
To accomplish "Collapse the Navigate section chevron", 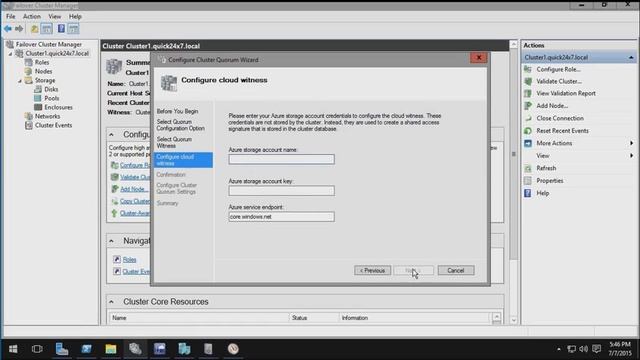I will pos(111,241).
